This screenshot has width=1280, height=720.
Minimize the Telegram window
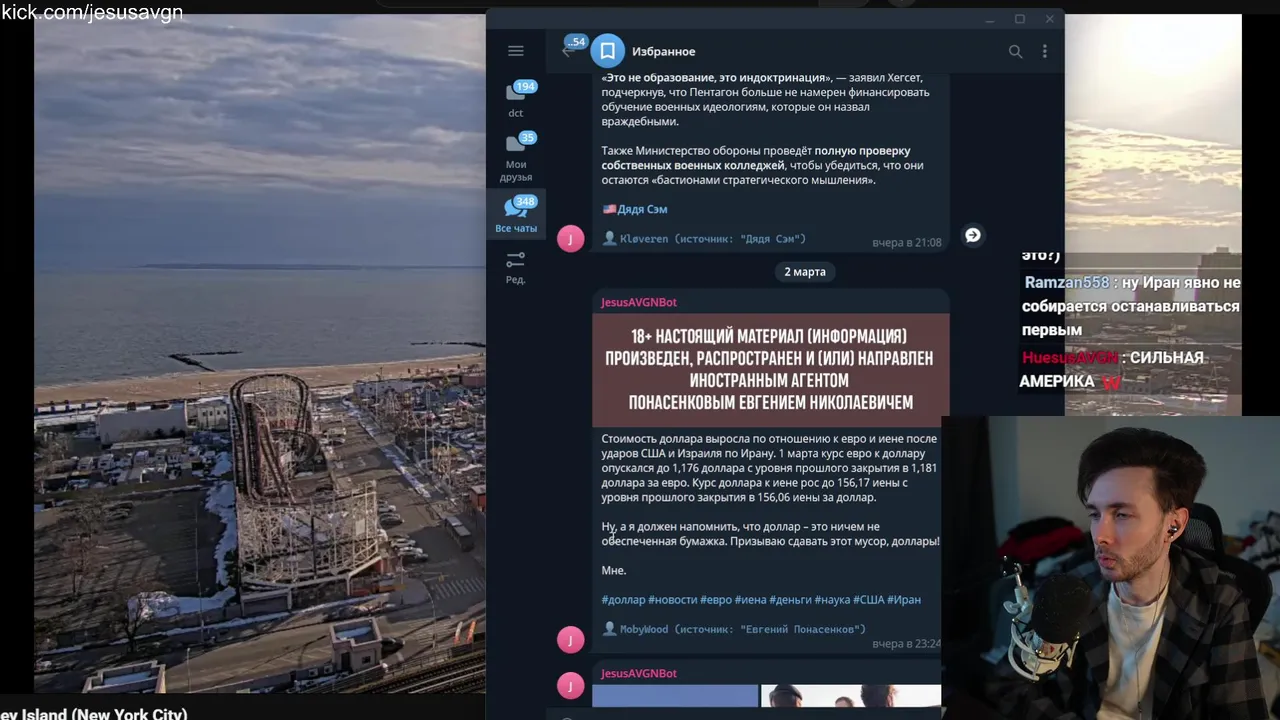pos(990,19)
